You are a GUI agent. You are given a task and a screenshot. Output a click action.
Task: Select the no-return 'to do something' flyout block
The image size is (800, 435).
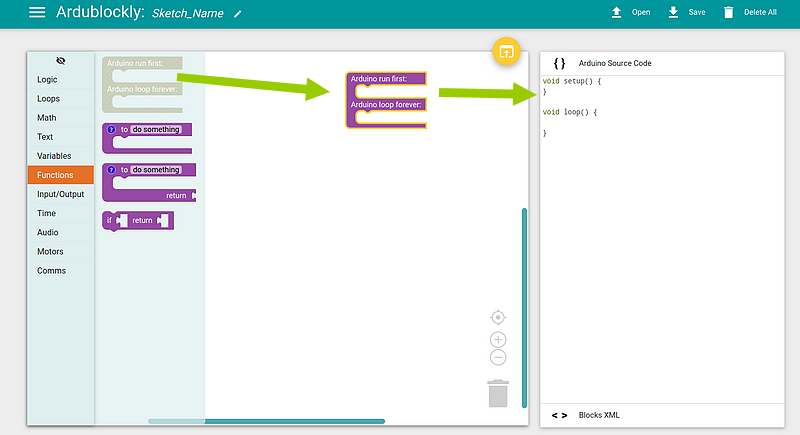click(147, 138)
